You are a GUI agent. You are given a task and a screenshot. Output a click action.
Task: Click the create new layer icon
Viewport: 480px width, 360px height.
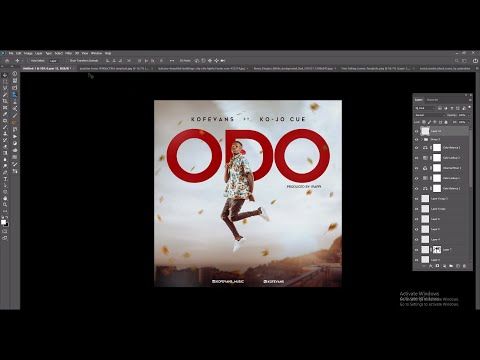pos(458,266)
